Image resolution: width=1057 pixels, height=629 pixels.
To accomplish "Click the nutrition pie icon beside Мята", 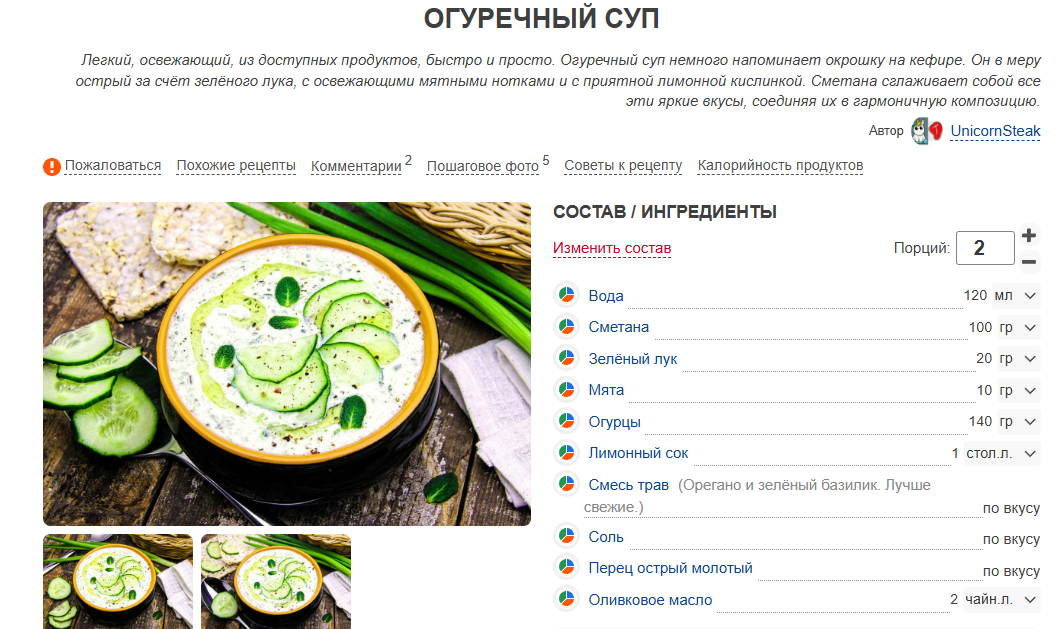I will coord(567,389).
